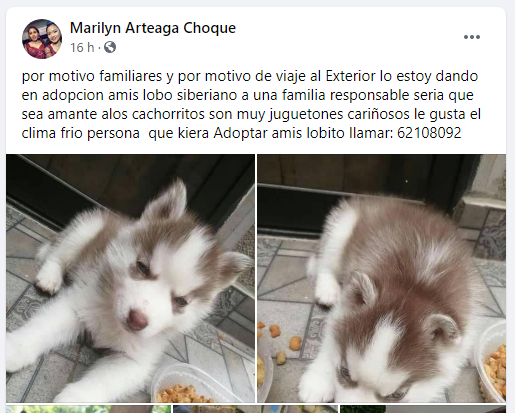This screenshot has width=515, height=413.
Task: Open the post via the 16 h timestamp
Action: 82,47
